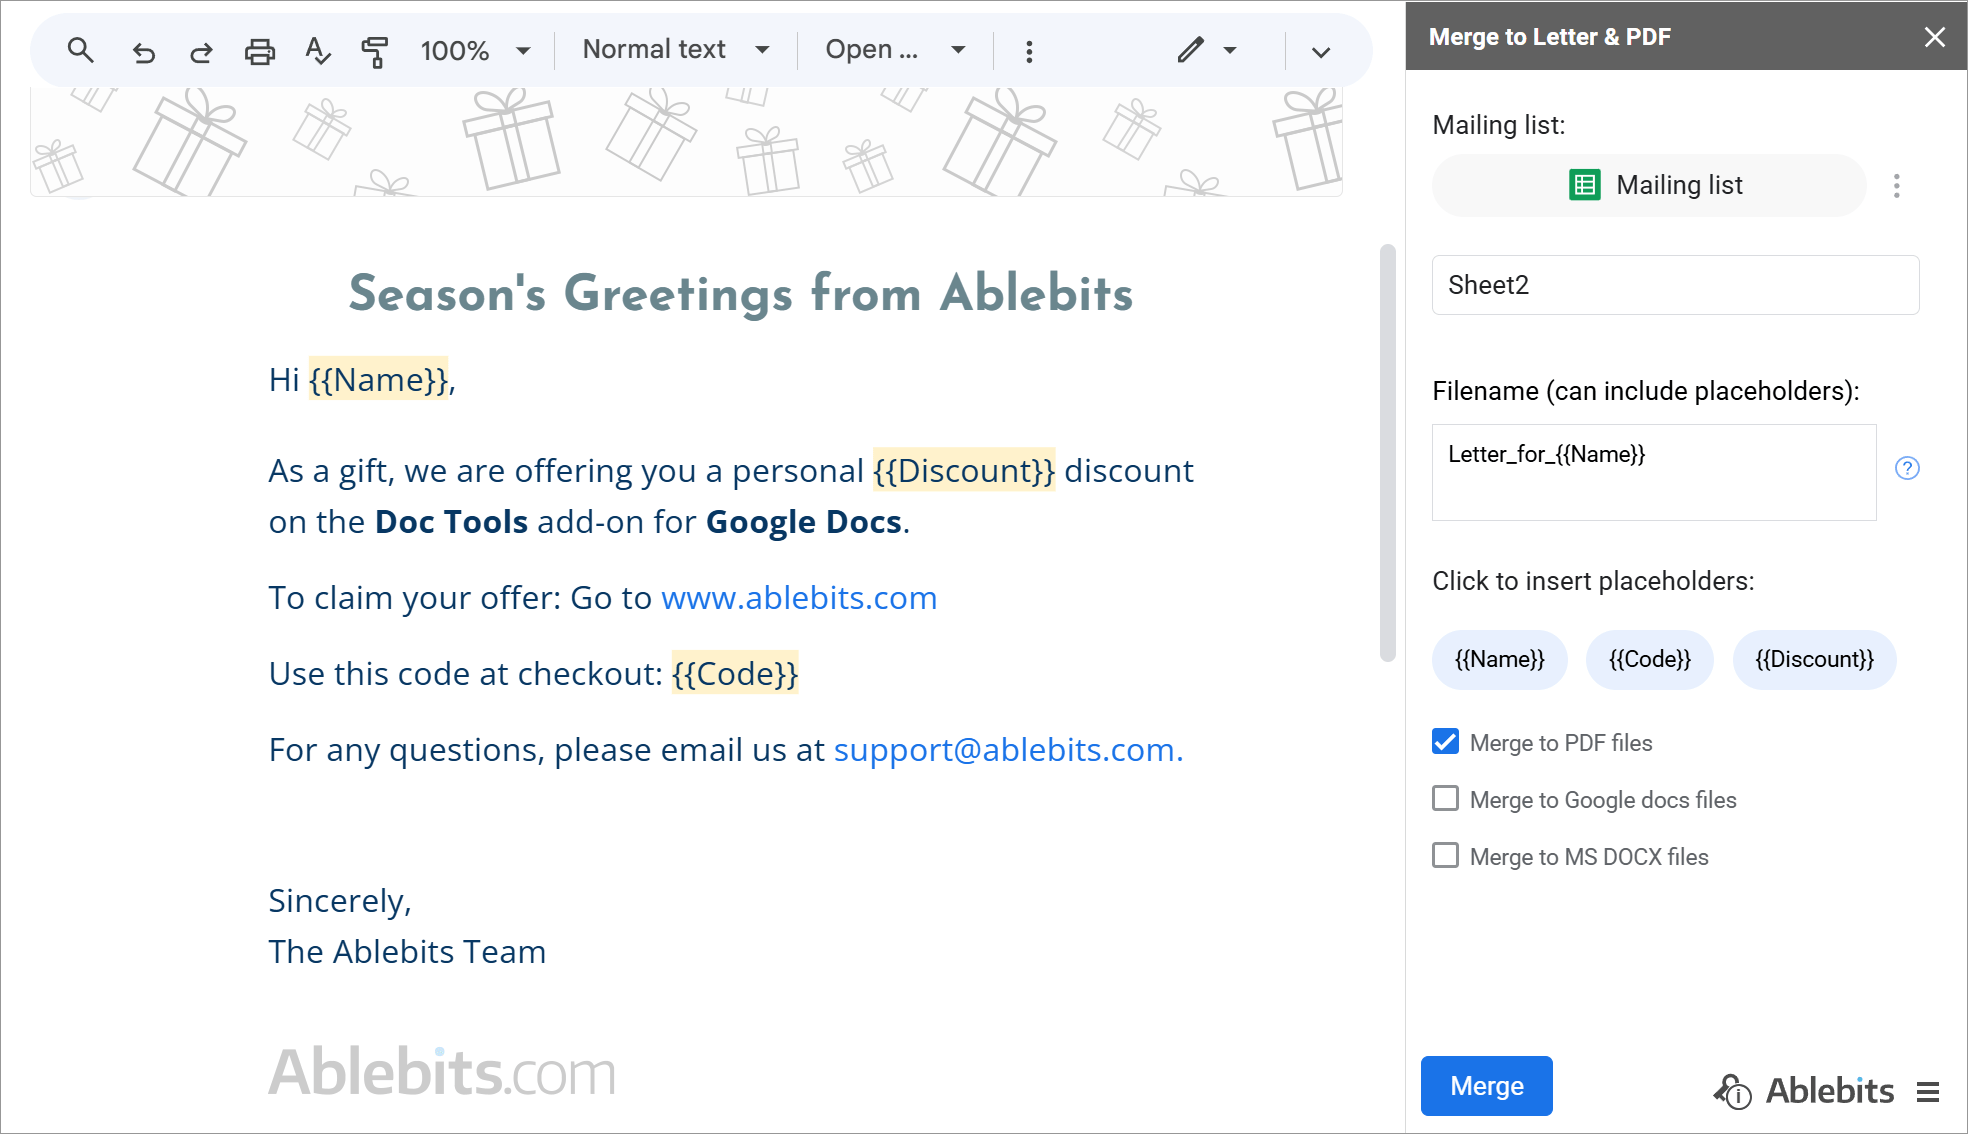This screenshot has height=1134, width=1968.
Task: Enable Merge to MS DOCX files
Action: tap(1445, 855)
